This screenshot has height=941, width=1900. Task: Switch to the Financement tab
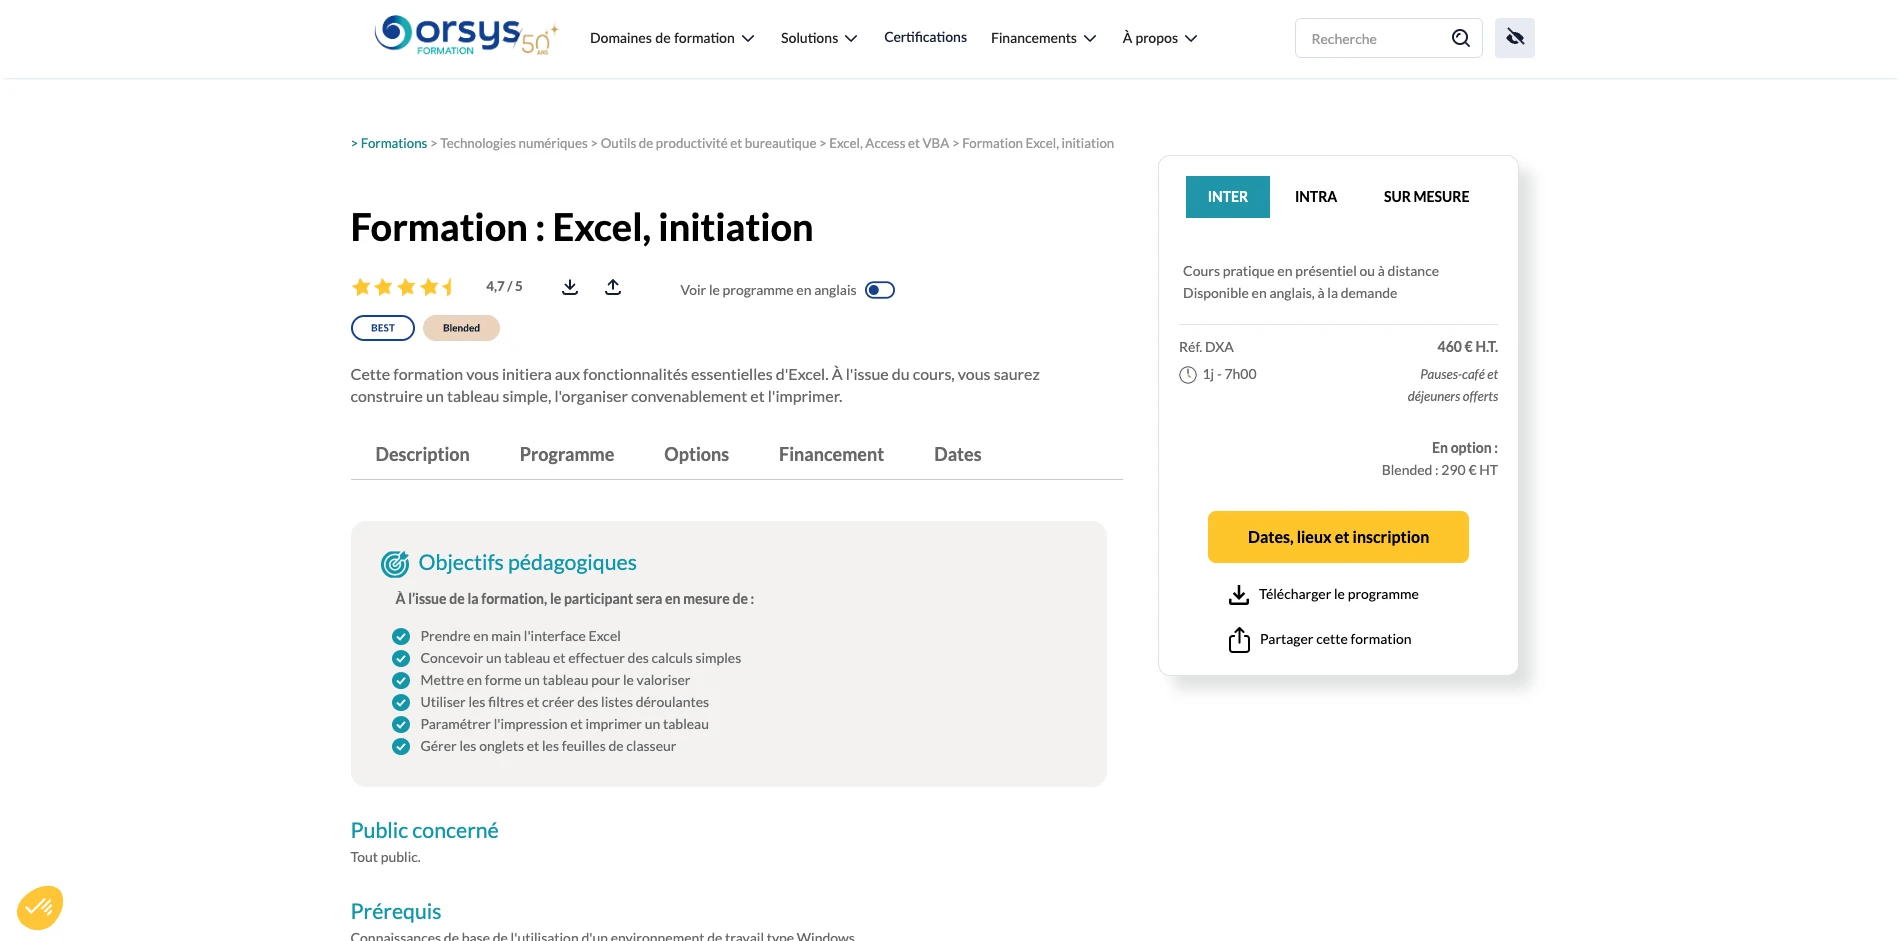(x=831, y=455)
